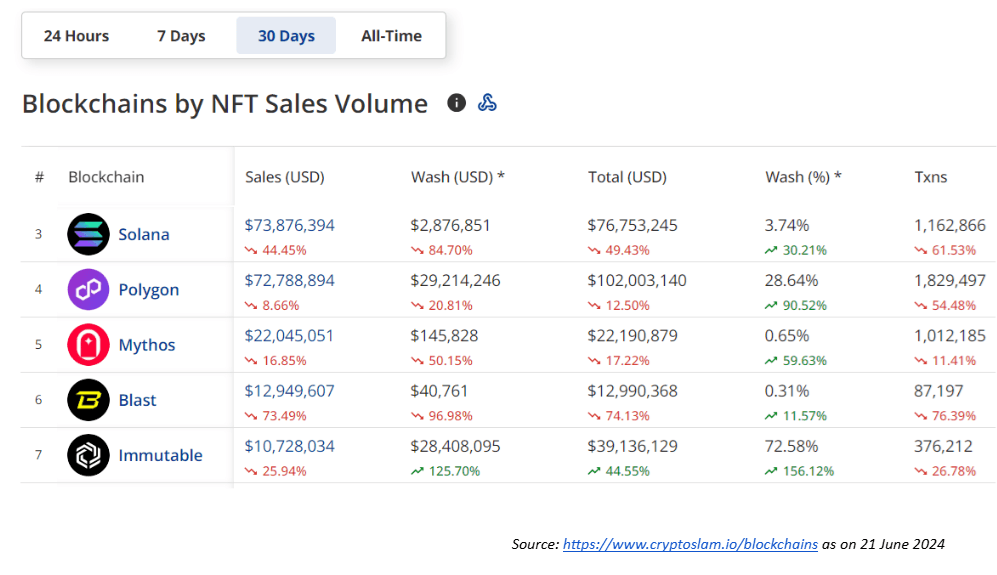Switch to the All-Time tab

(x=391, y=36)
